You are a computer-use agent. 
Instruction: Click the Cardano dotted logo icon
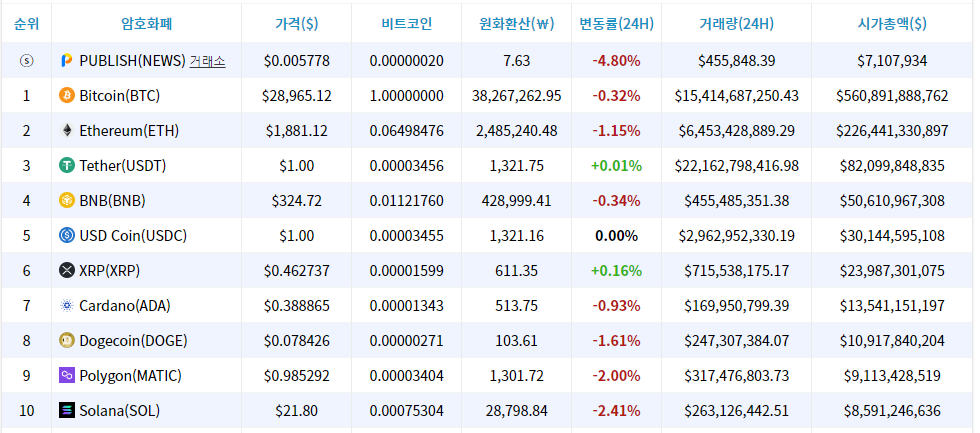pyautogui.click(x=66, y=306)
